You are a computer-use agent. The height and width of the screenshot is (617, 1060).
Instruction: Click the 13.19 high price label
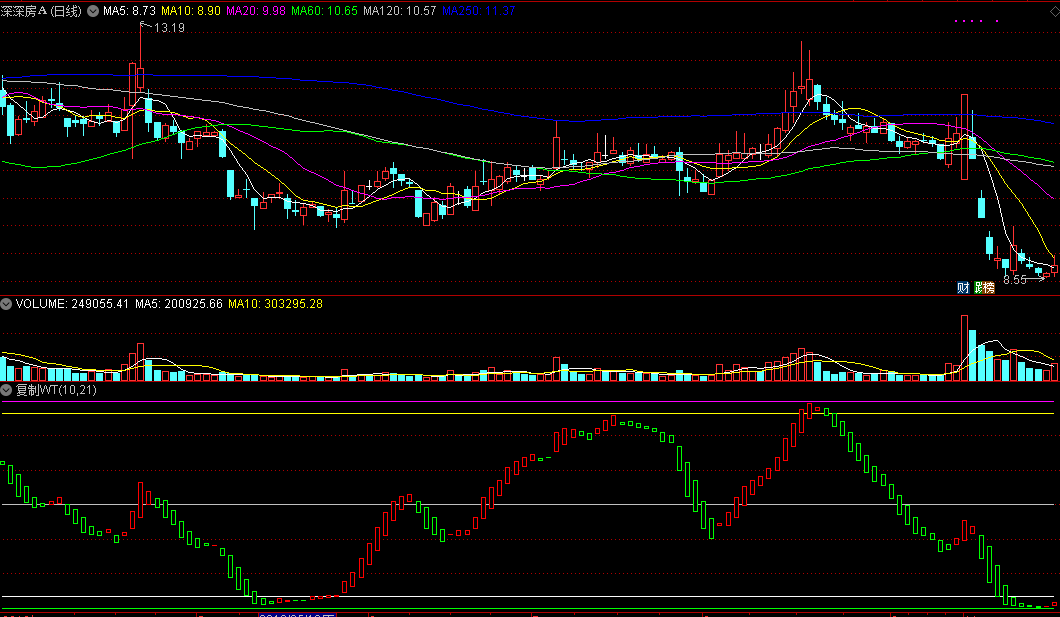[169, 28]
